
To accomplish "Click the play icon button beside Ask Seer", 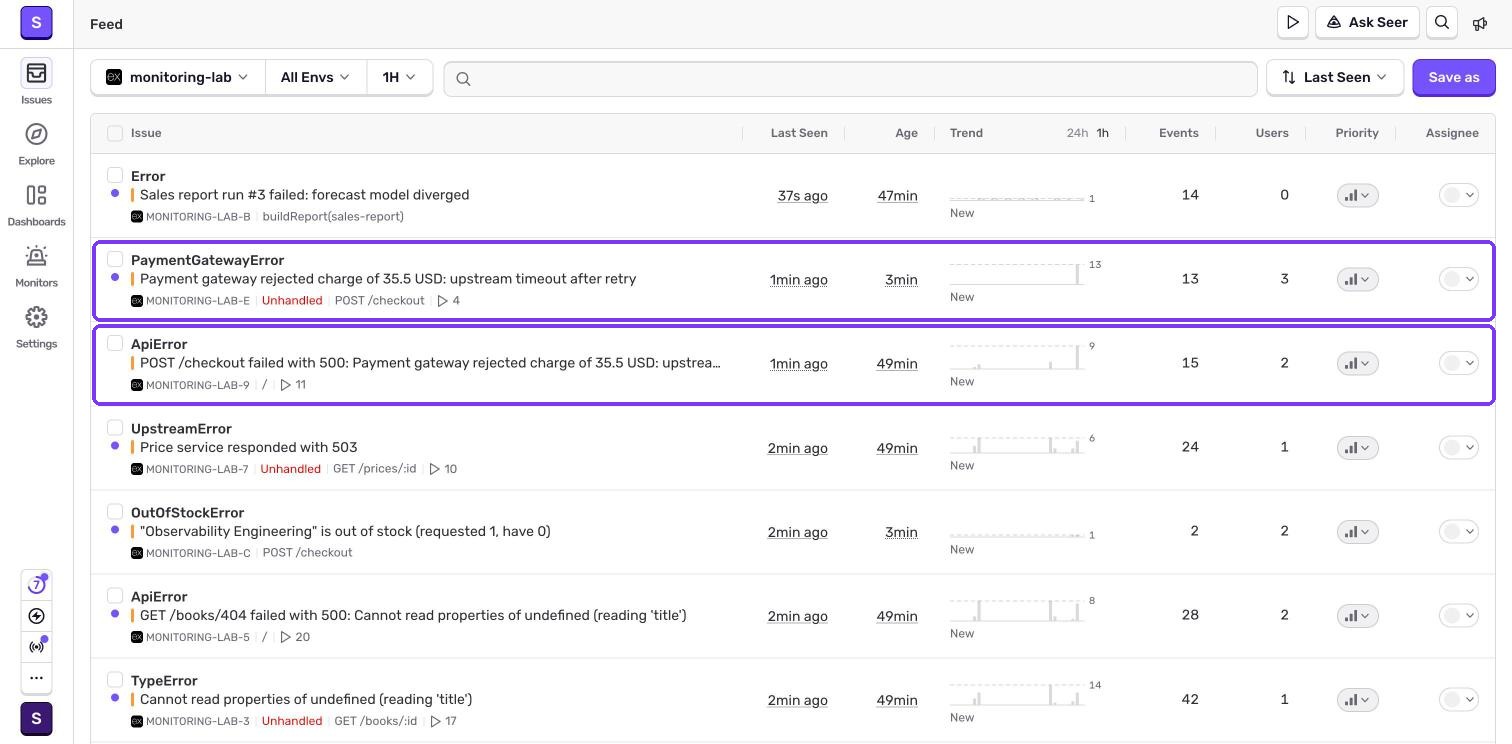I will tap(1293, 22).
